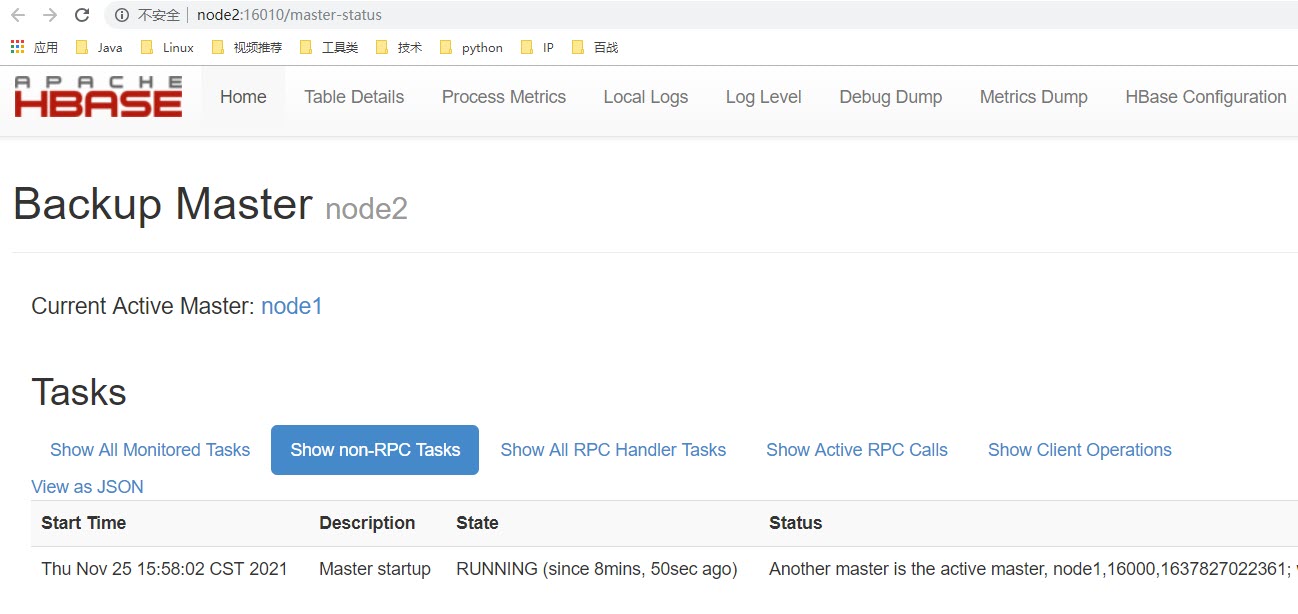Click the View as JSON link
The height and width of the screenshot is (614, 1298).
point(87,487)
